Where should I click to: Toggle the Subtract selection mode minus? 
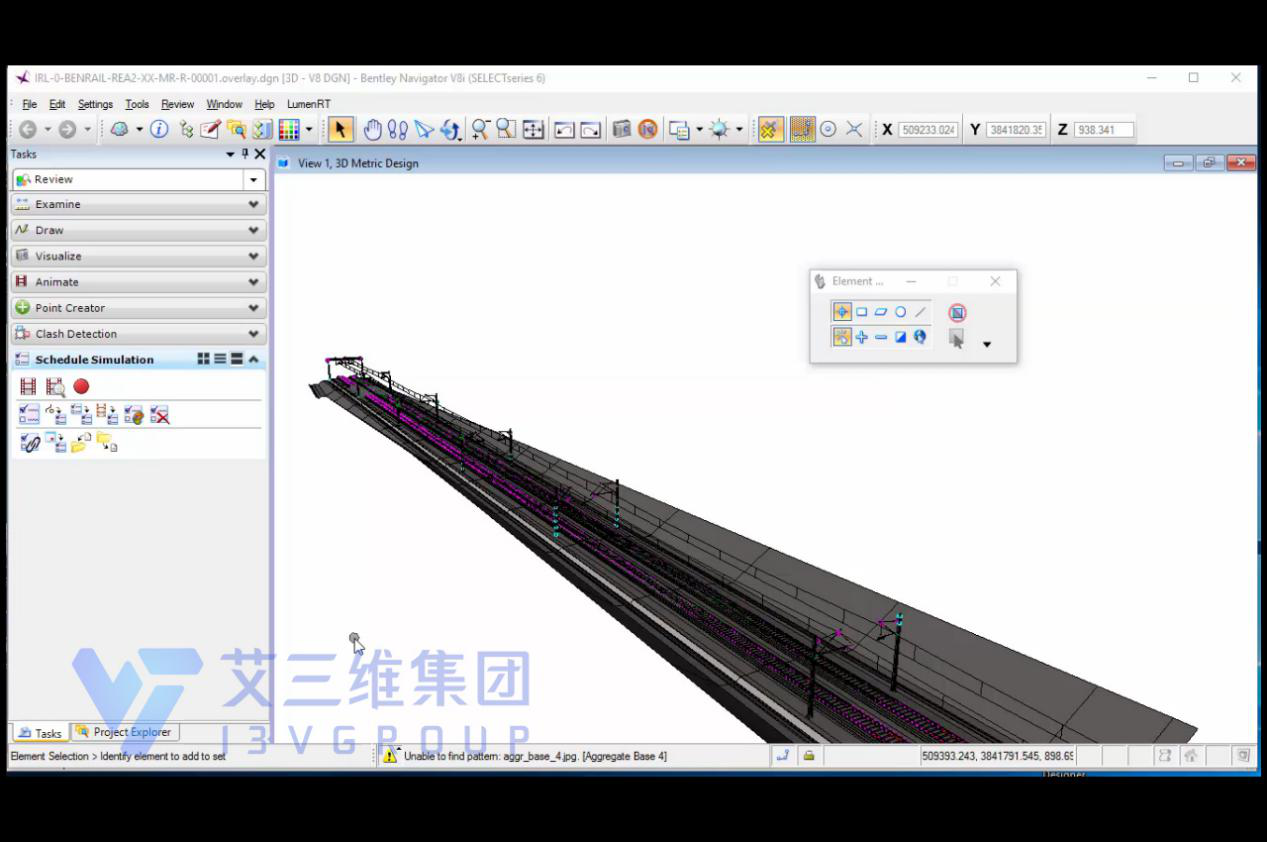[x=881, y=337]
